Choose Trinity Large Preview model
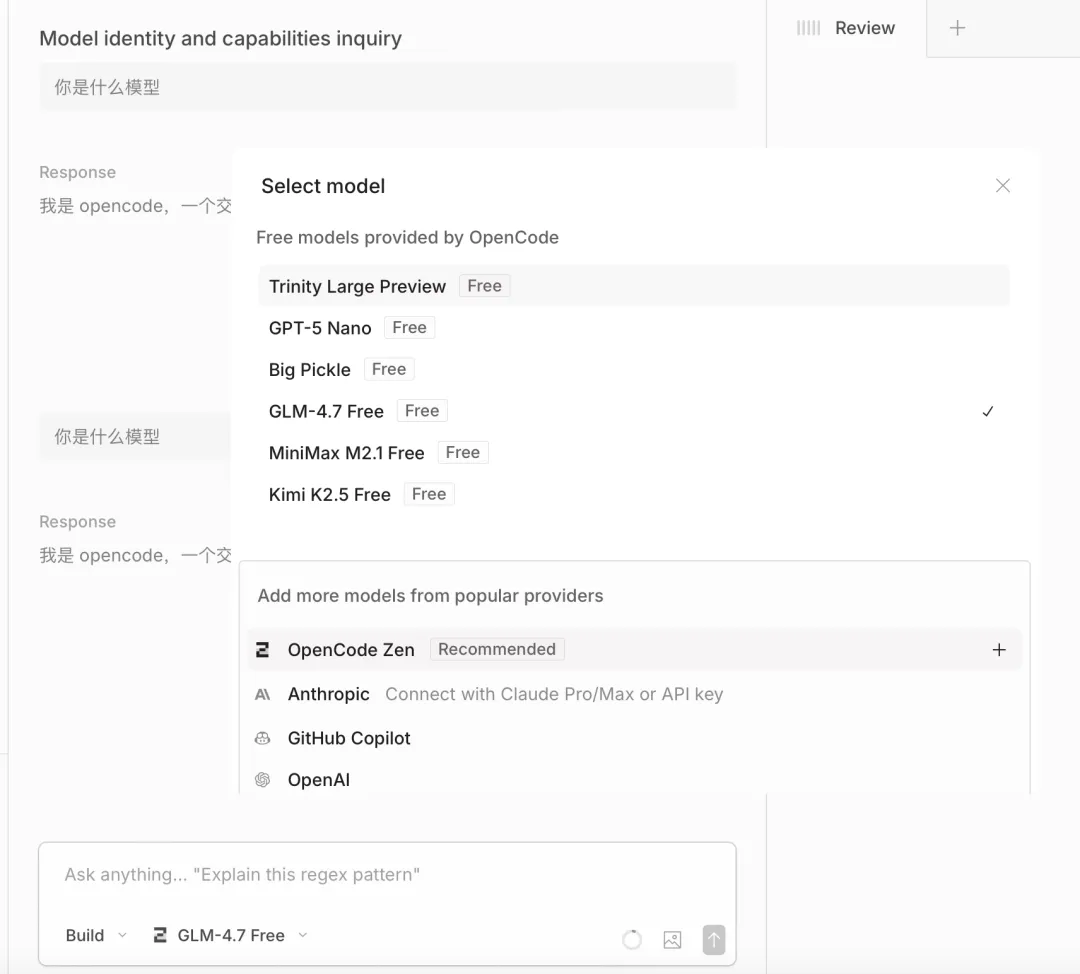The width and height of the screenshot is (1080, 974). (x=357, y=286)
